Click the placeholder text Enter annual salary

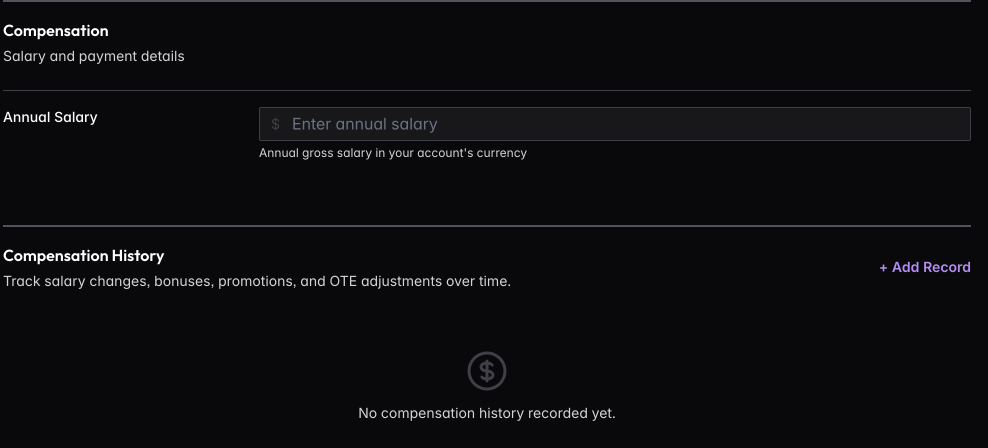(x=364, y=125)
